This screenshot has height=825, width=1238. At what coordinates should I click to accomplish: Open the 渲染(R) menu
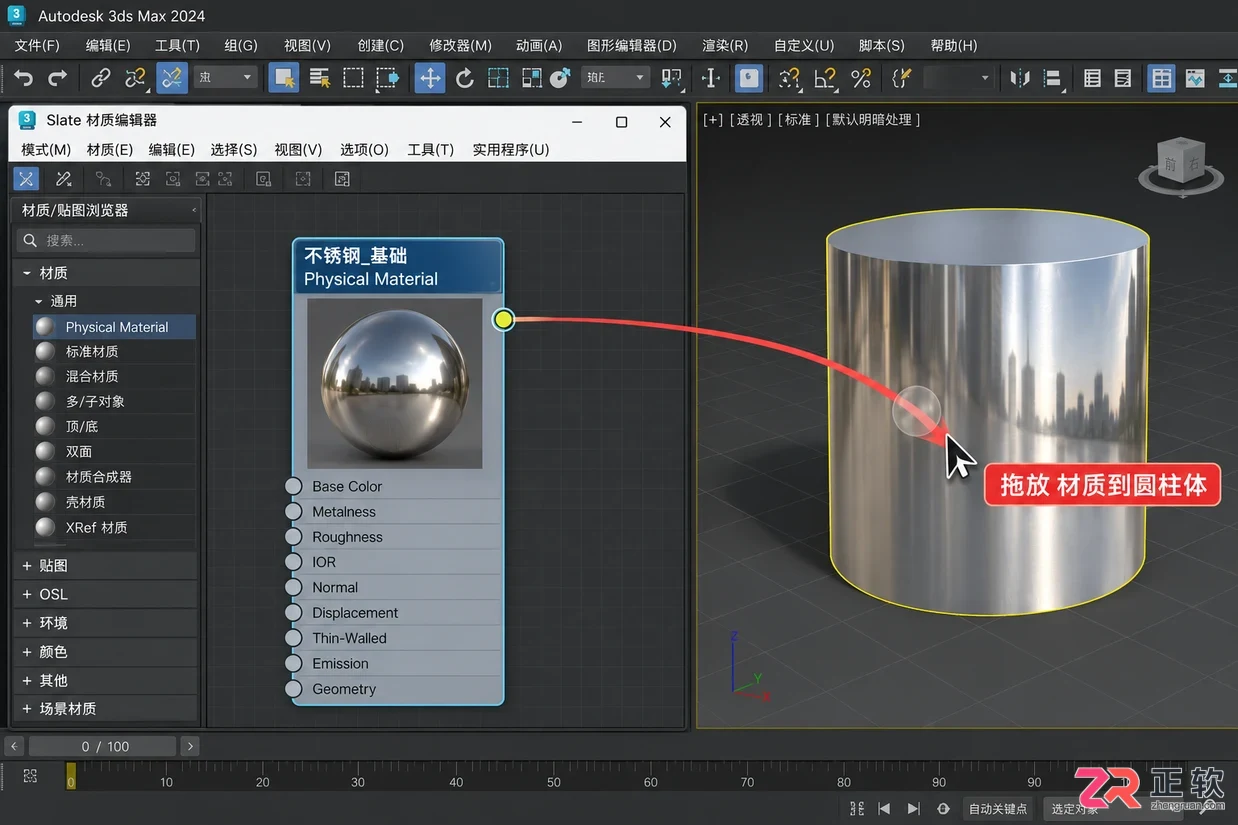pyautogui.click(x=725, y=45)
